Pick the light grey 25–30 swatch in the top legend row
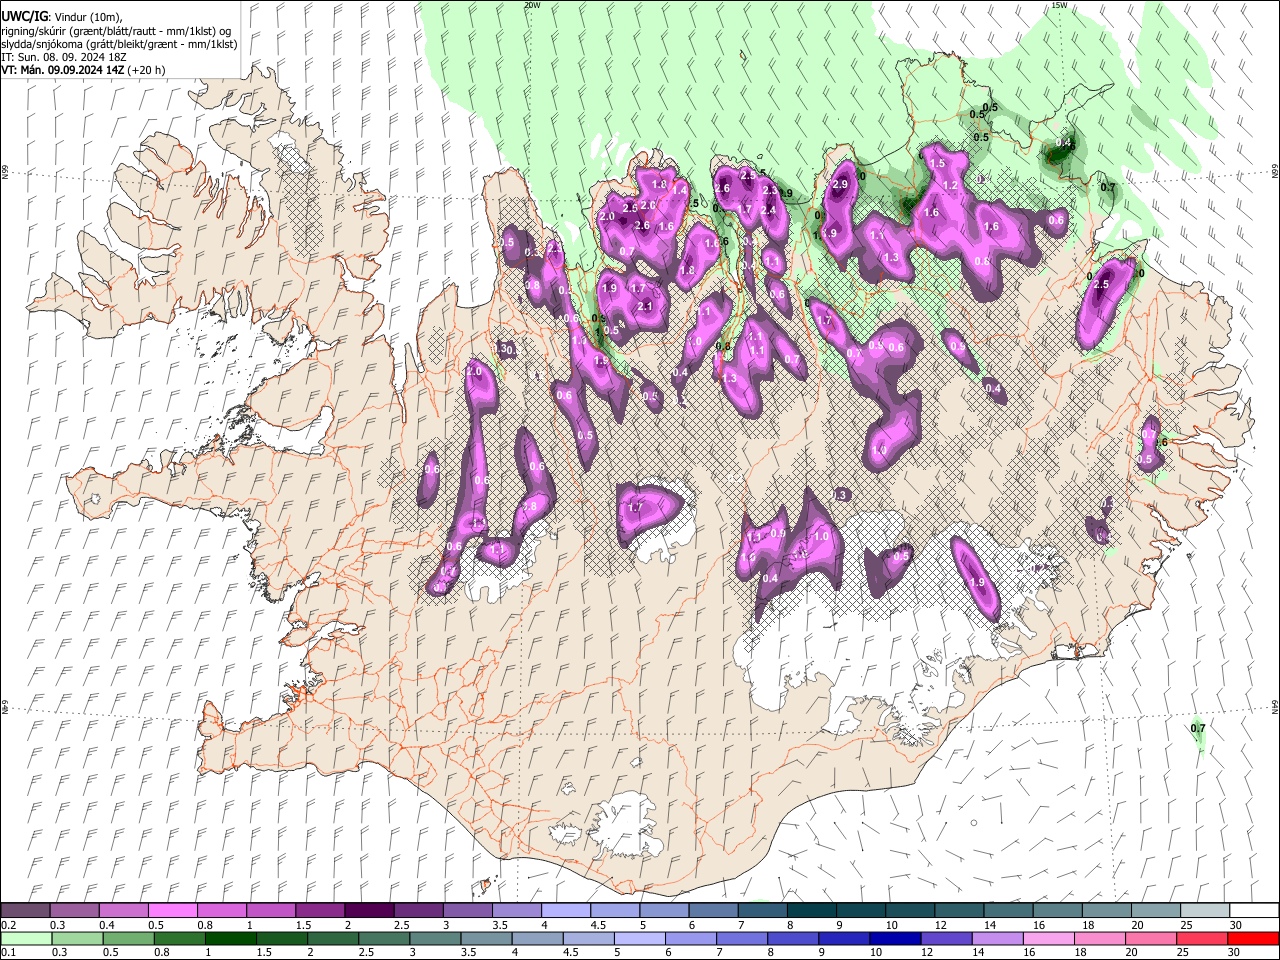The height and width of the screenshot is (960, 1280). 1205,911
